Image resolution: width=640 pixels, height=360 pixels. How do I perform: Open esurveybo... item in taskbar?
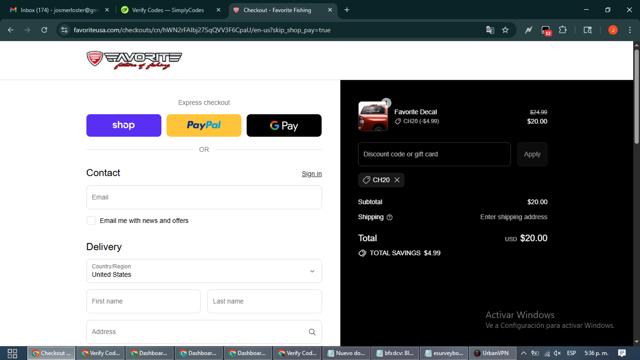coord(444,353)
